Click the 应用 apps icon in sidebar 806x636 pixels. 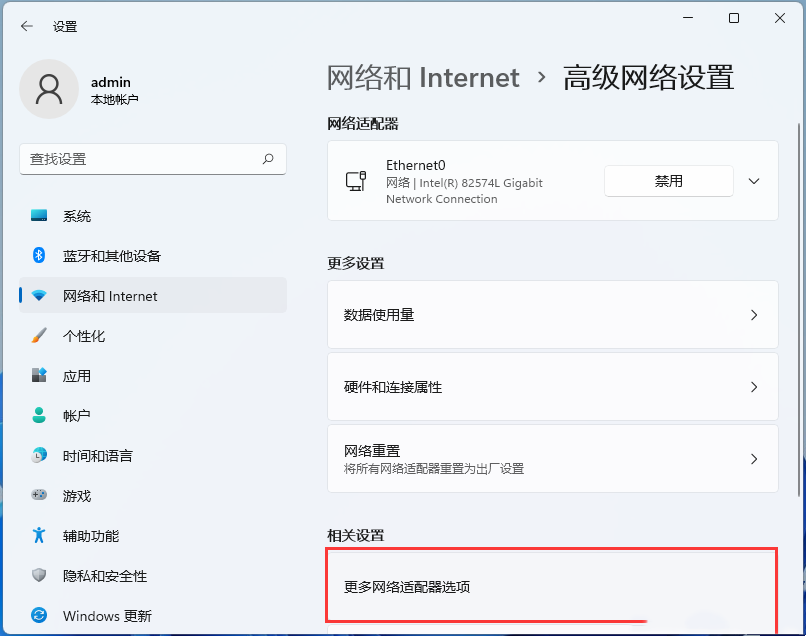(38, 375)
